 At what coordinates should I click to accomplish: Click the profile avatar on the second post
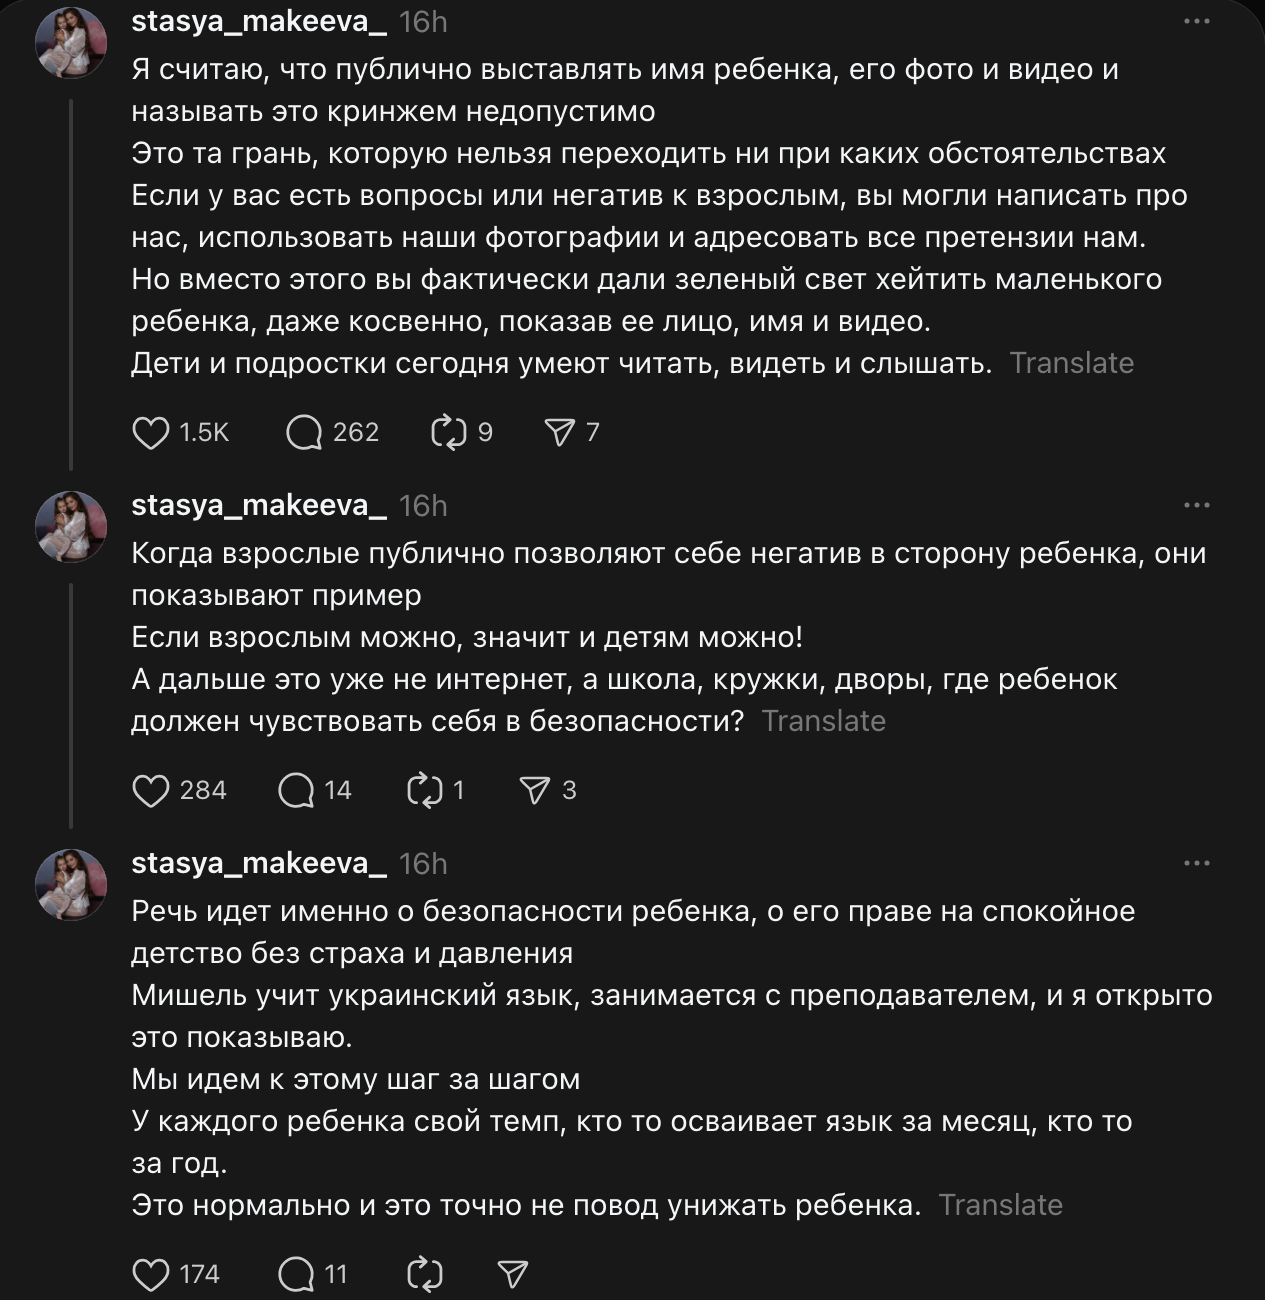(x=71, y=527)
